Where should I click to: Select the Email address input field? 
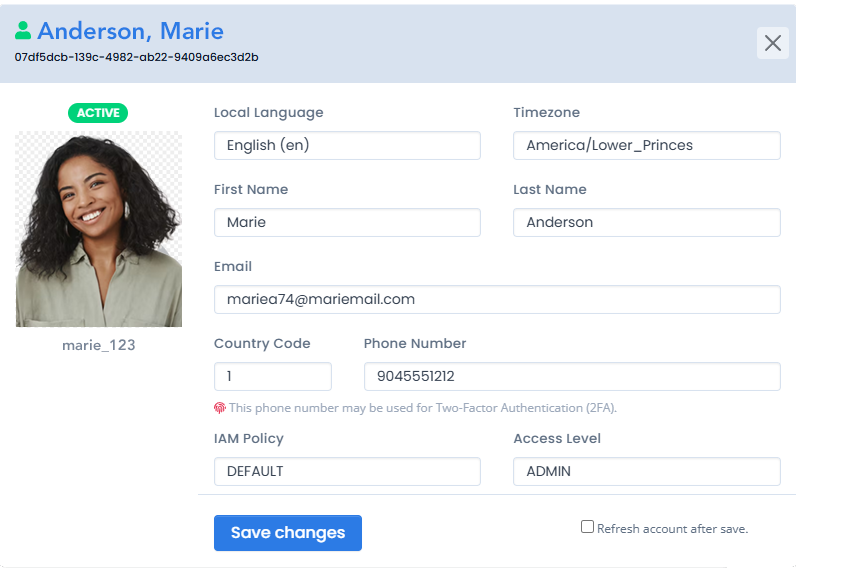click(x=496, y=299)
